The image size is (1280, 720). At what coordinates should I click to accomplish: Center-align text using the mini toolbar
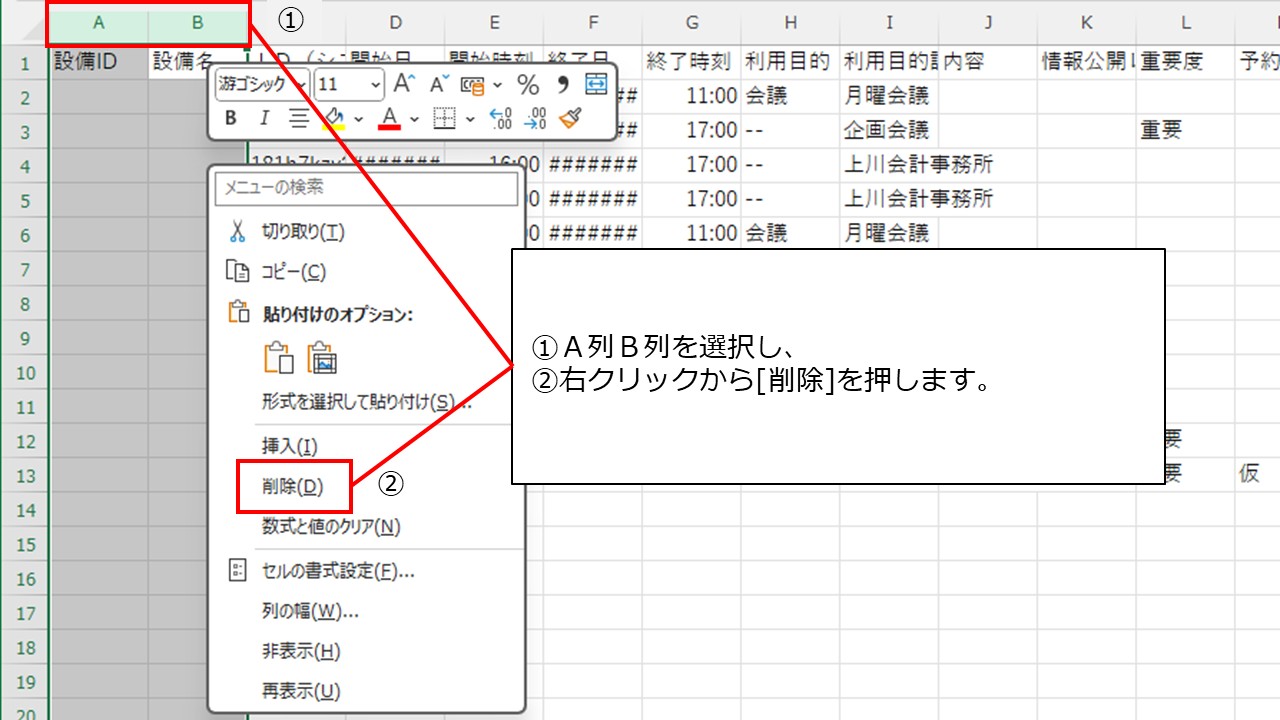(x=298, y=119)
